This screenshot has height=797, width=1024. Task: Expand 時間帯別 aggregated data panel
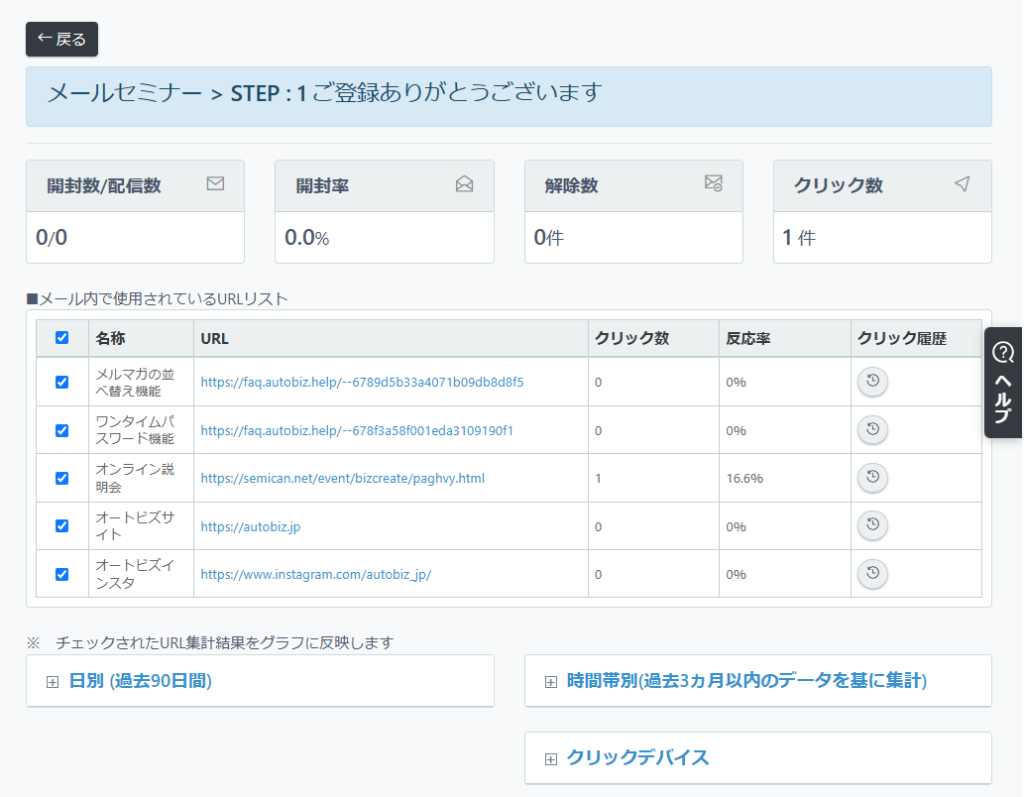(758, 681)
